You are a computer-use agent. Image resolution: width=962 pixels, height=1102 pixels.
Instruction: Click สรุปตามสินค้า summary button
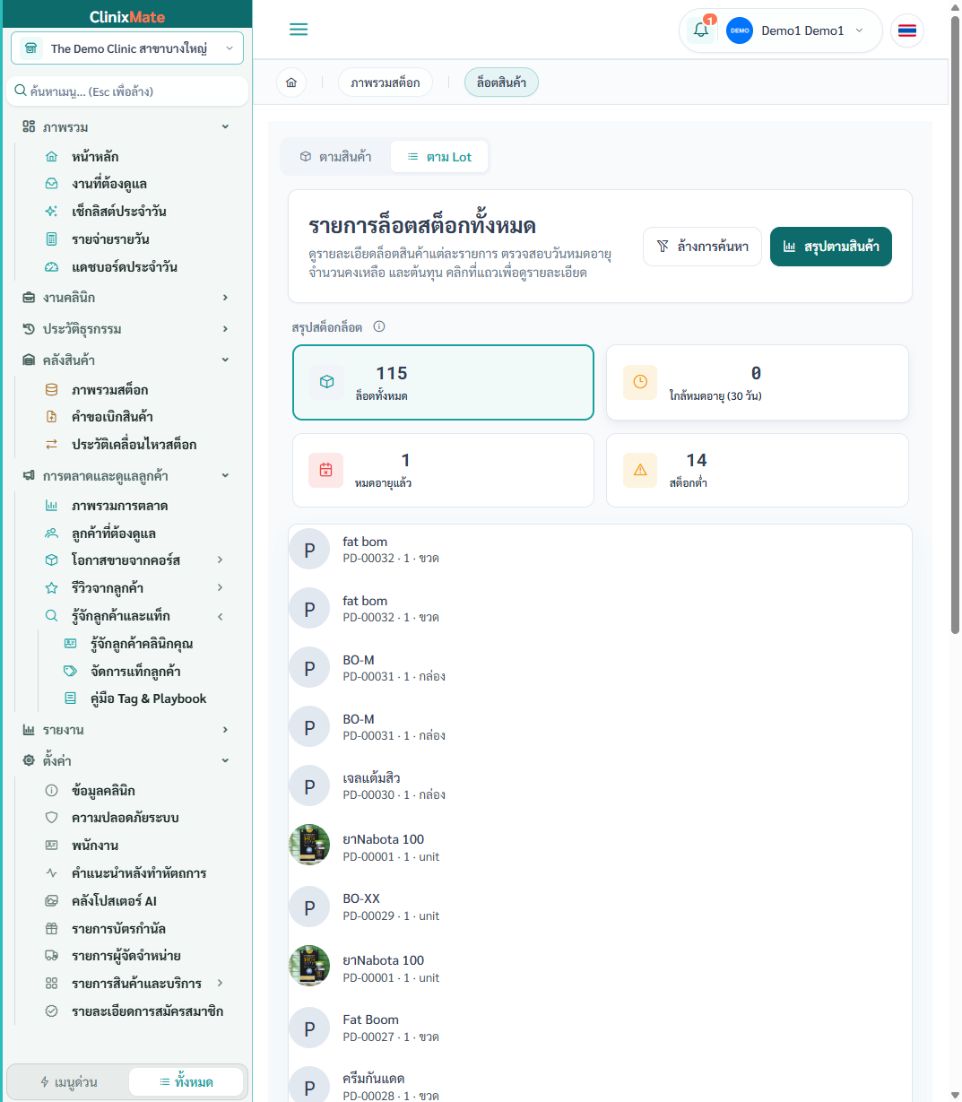(831, 247)
